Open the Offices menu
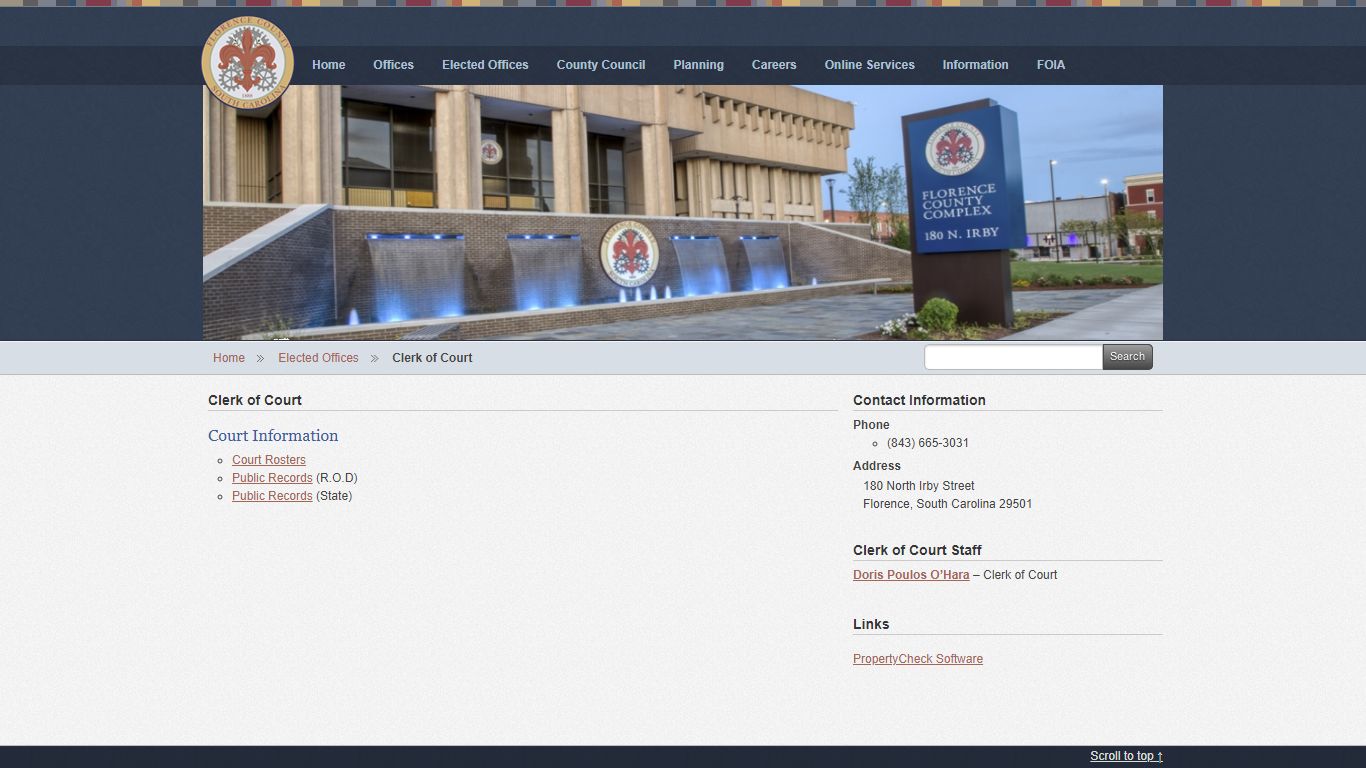 393,65
